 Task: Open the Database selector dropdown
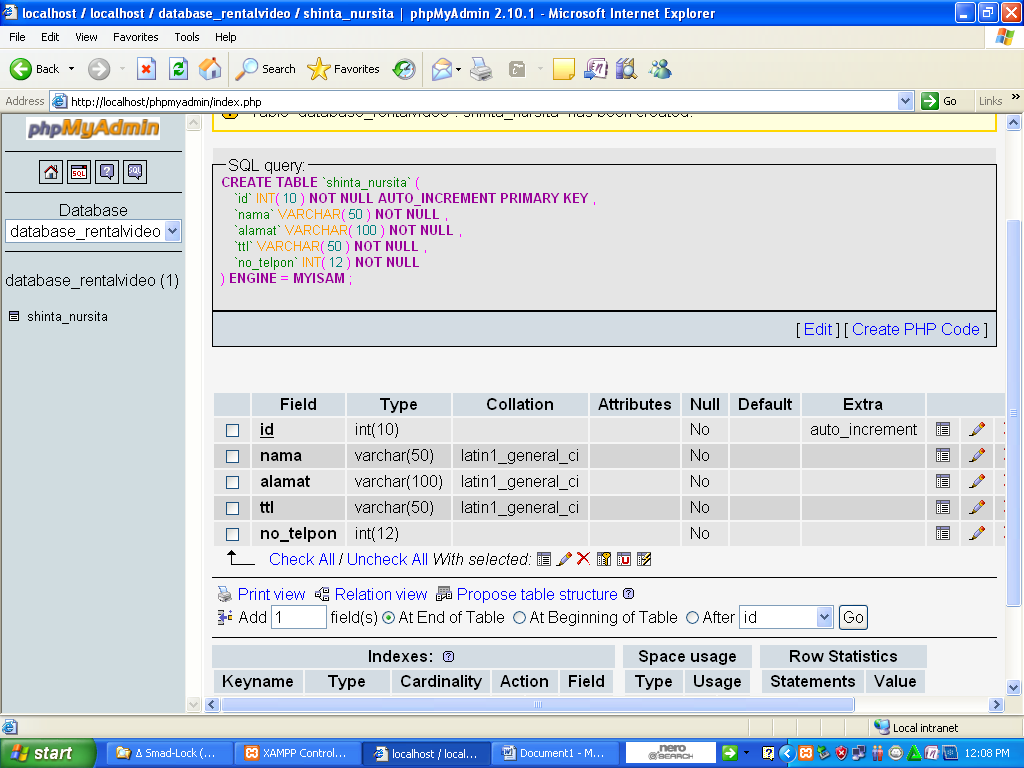click(172, 231)
